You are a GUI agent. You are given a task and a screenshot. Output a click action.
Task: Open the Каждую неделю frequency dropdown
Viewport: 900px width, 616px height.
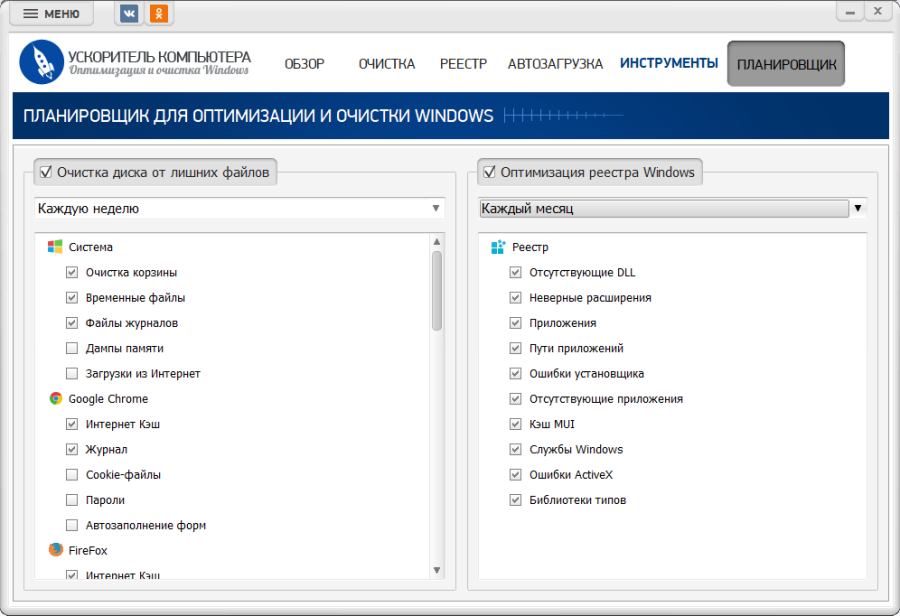click(x=239, y=208)
